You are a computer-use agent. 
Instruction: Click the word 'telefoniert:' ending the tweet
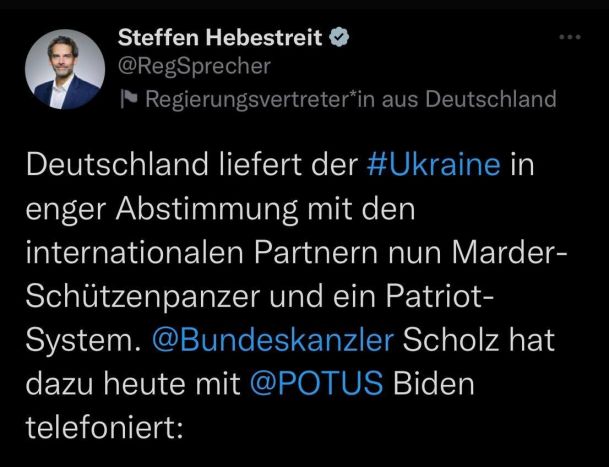click(x=104, y=427)
